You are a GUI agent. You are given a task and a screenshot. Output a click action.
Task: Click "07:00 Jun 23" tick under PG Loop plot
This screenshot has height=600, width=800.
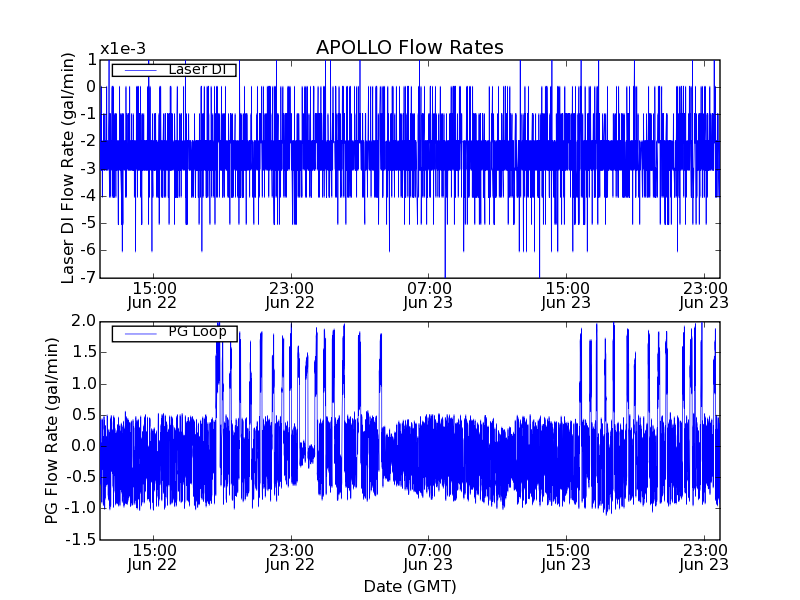tap(428, 558)
